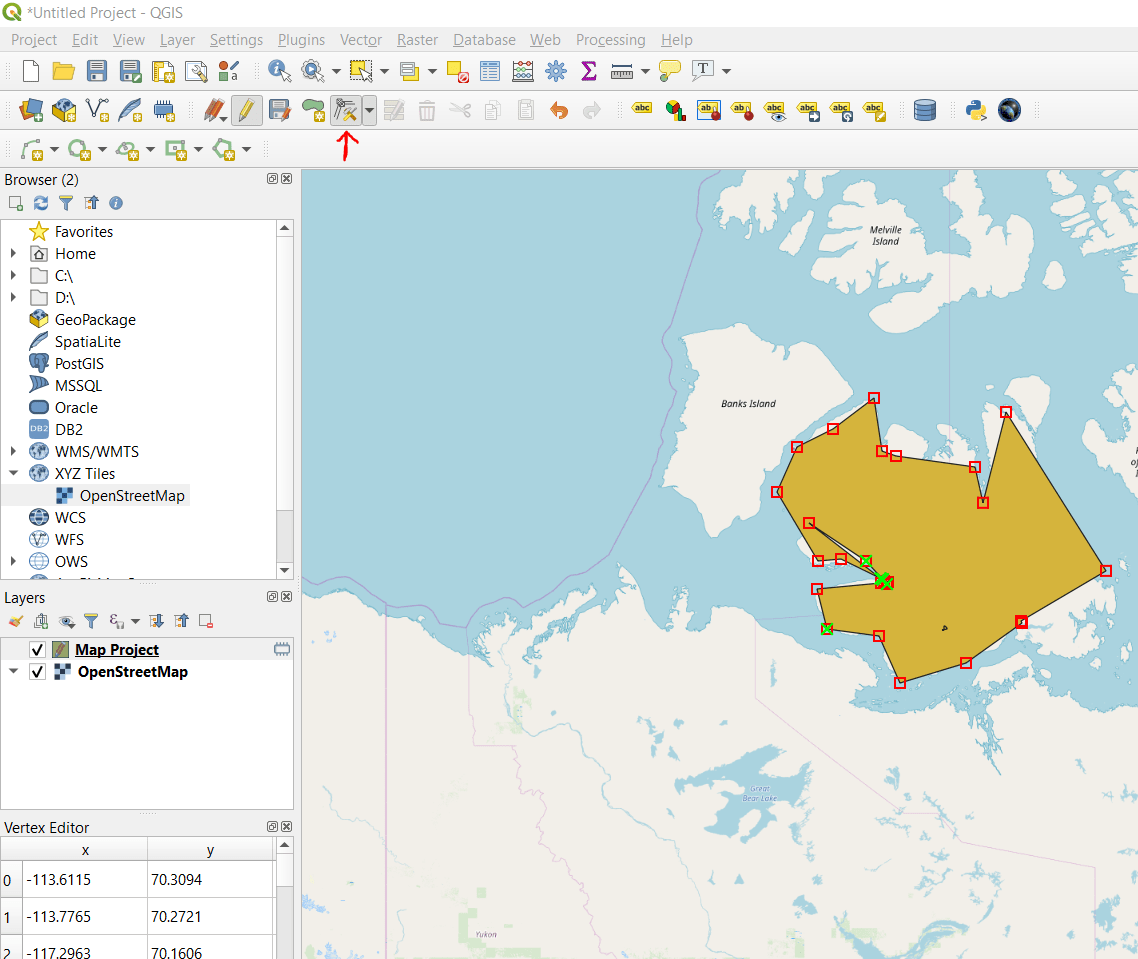This screenshot has width=1138, height=959.
Task: Select OpenStreetMap under XYZ Tiles
Action: (x=131, y=496)
